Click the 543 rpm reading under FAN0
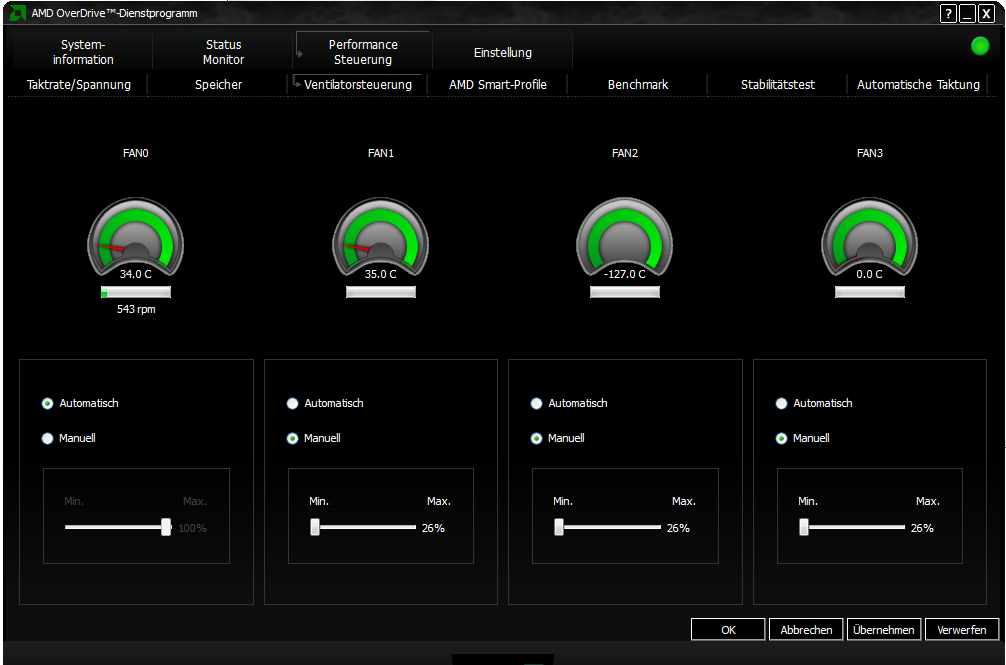The width and height of the screenshot is (1006, 665). pyautogui.click(x=136, y=309)
